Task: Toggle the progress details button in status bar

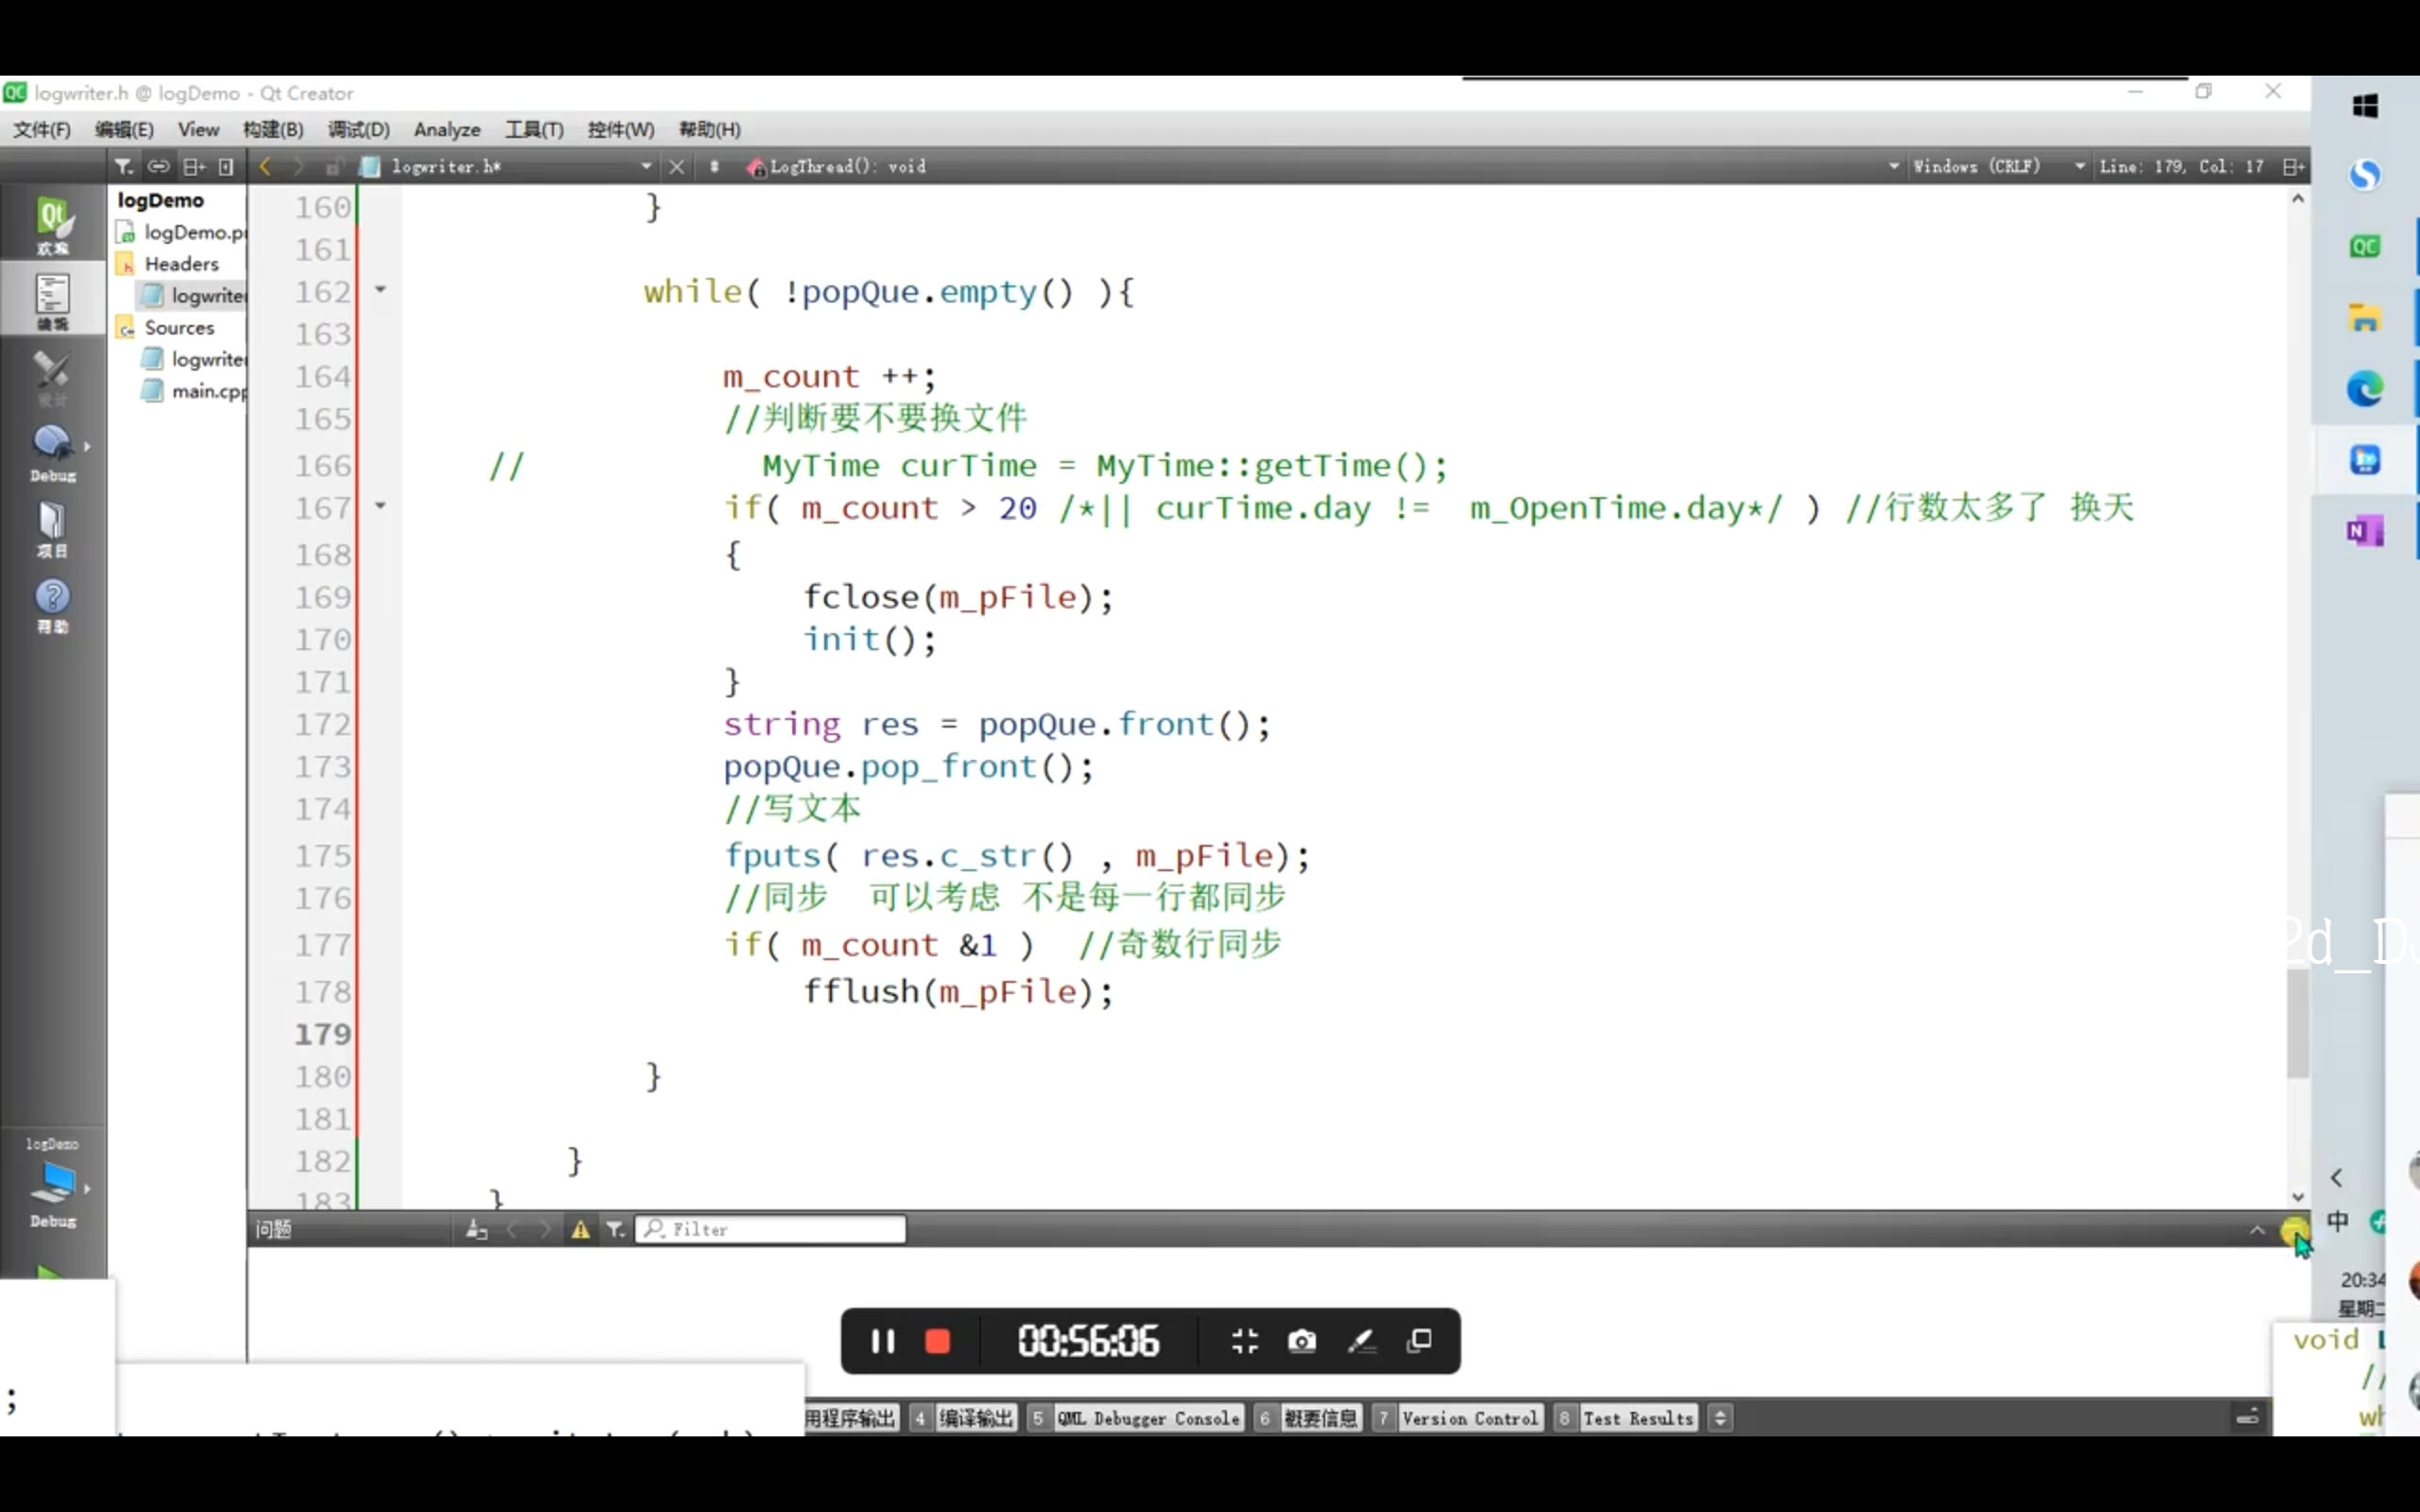Action: pyautogui.click(x=2247, y=1417)
